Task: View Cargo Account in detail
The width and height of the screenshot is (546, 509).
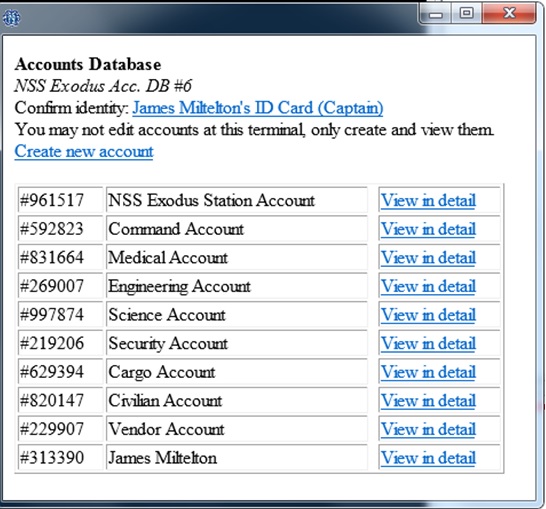Action: point(428,372)
